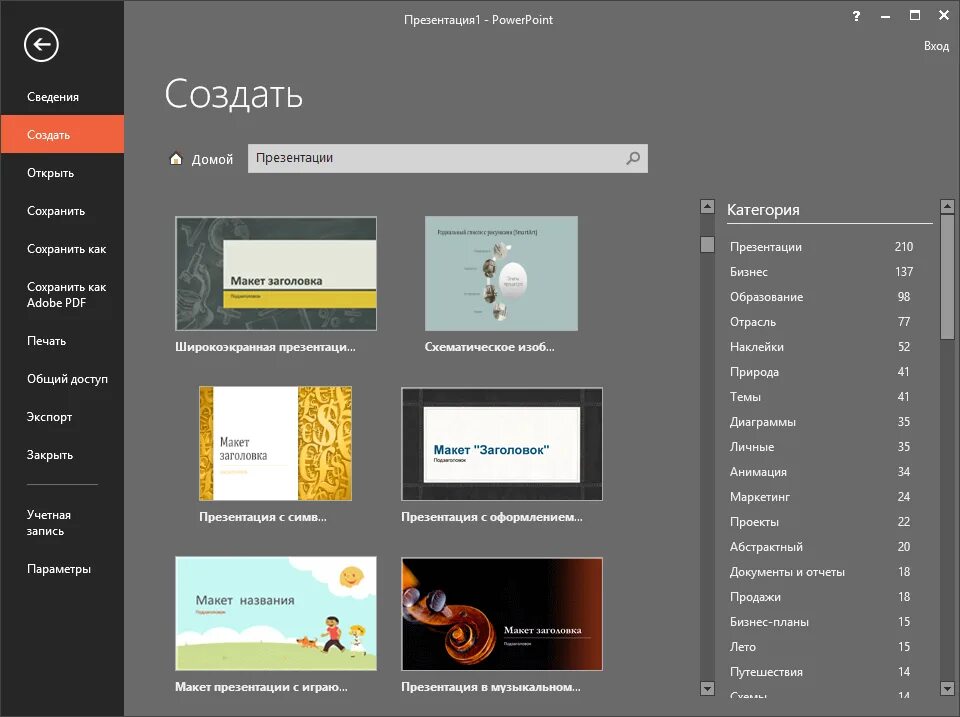Open the Печать section
The image size is (960, 717).
[x=62, y=340]
